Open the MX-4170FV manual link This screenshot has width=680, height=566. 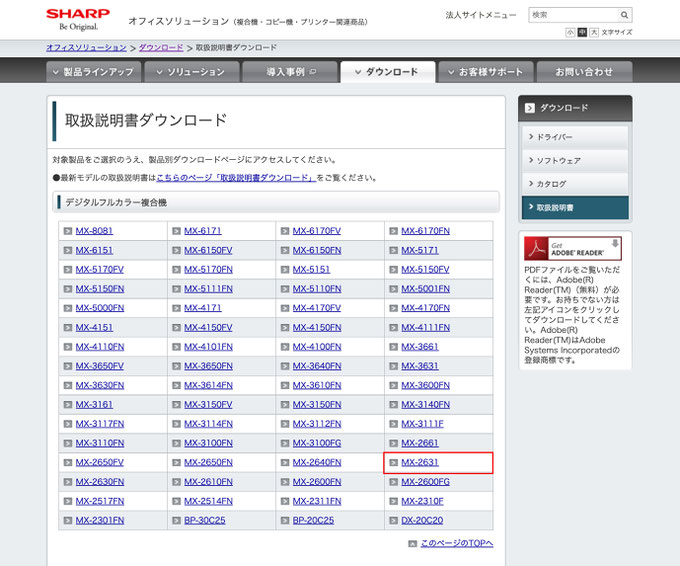pyautogui.click(x=317, y=308)
